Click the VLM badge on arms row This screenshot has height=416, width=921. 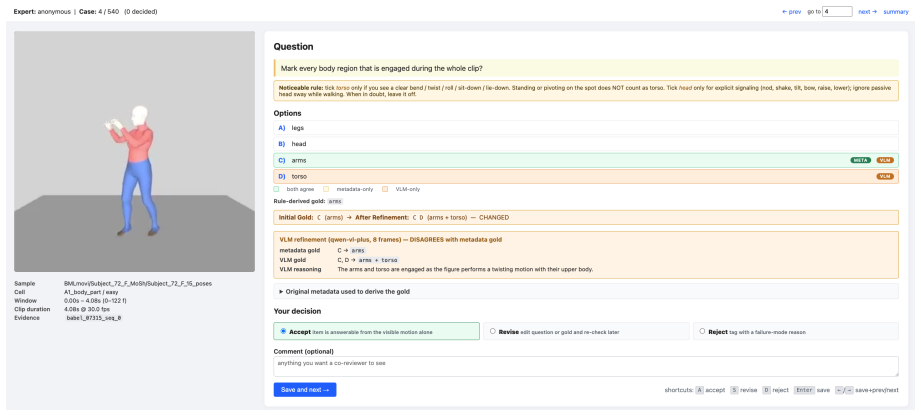pos(885,160)
